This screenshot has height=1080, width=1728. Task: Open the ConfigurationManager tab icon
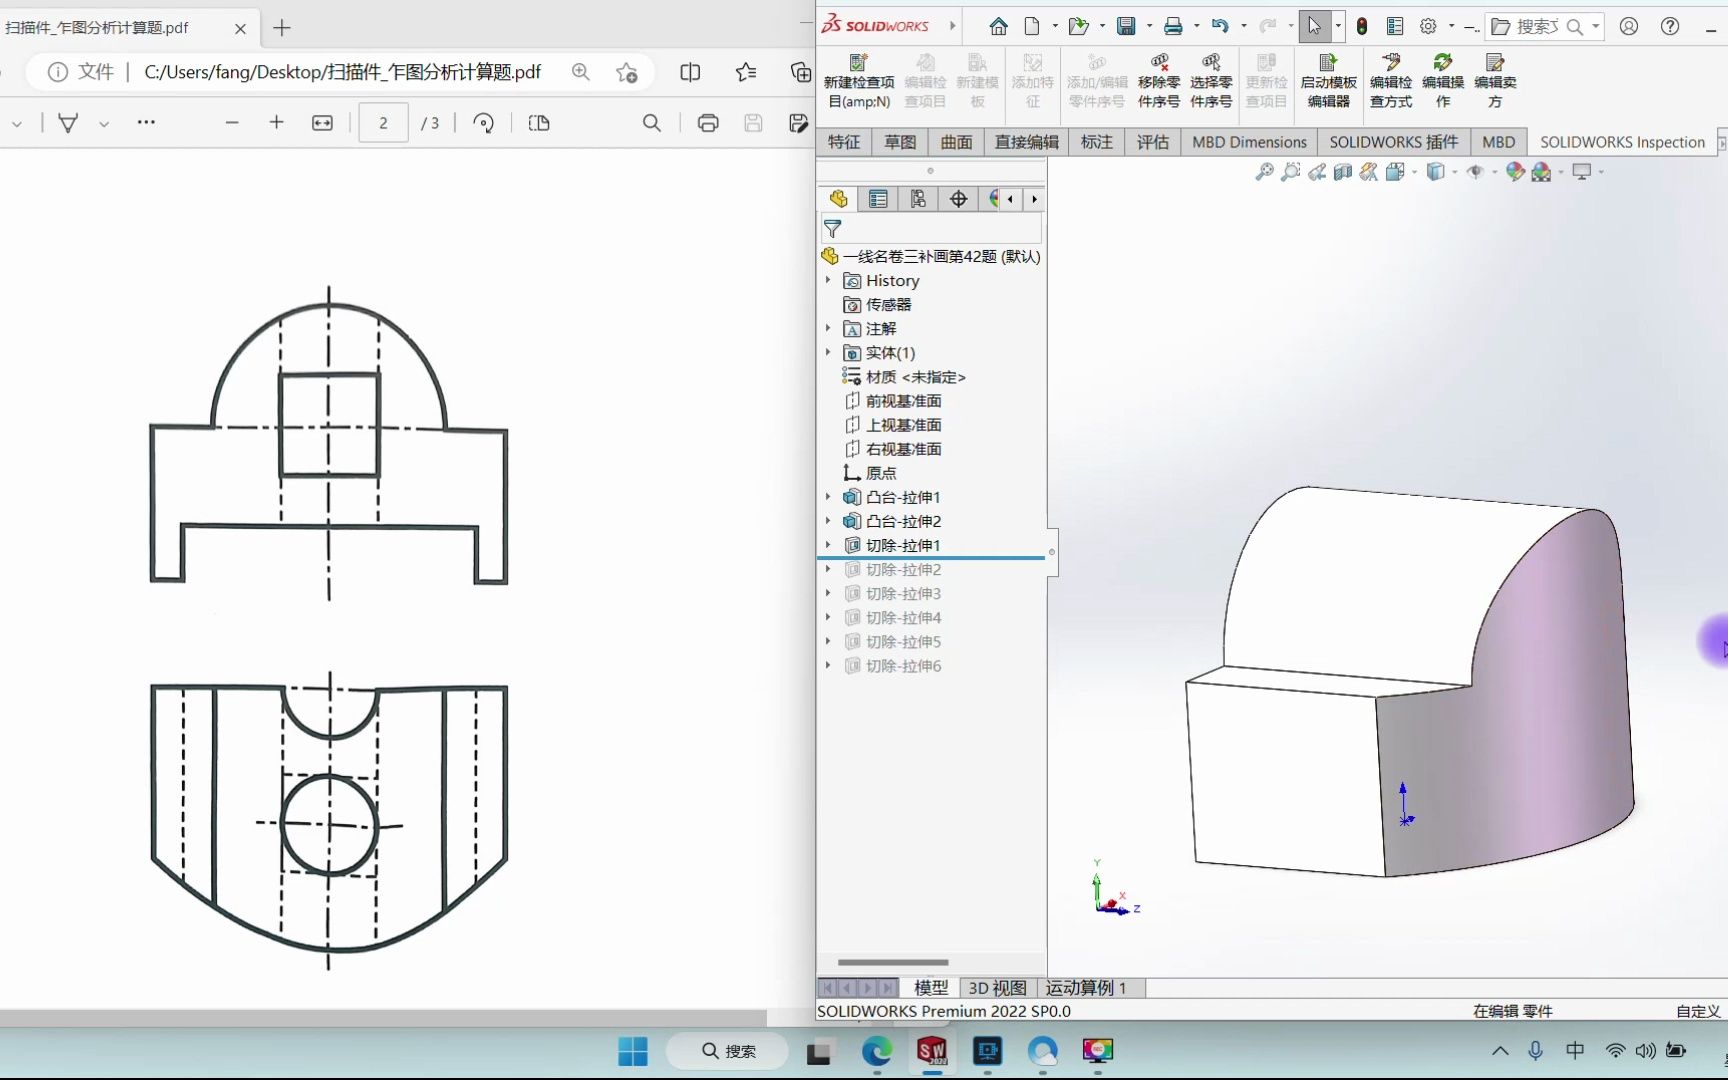point(918,199)
